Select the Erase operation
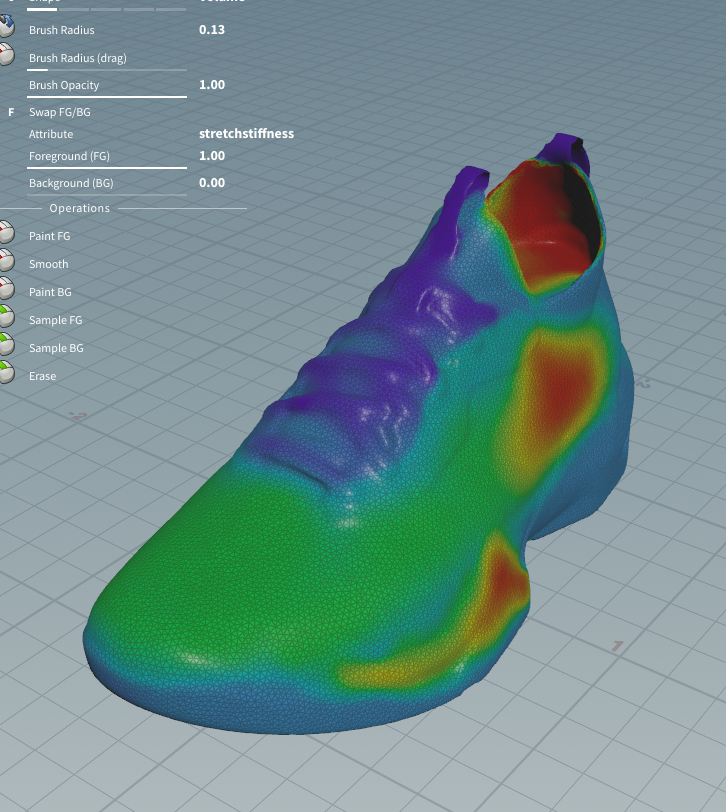This screenshot has width=726, height=812. (42, 376)
